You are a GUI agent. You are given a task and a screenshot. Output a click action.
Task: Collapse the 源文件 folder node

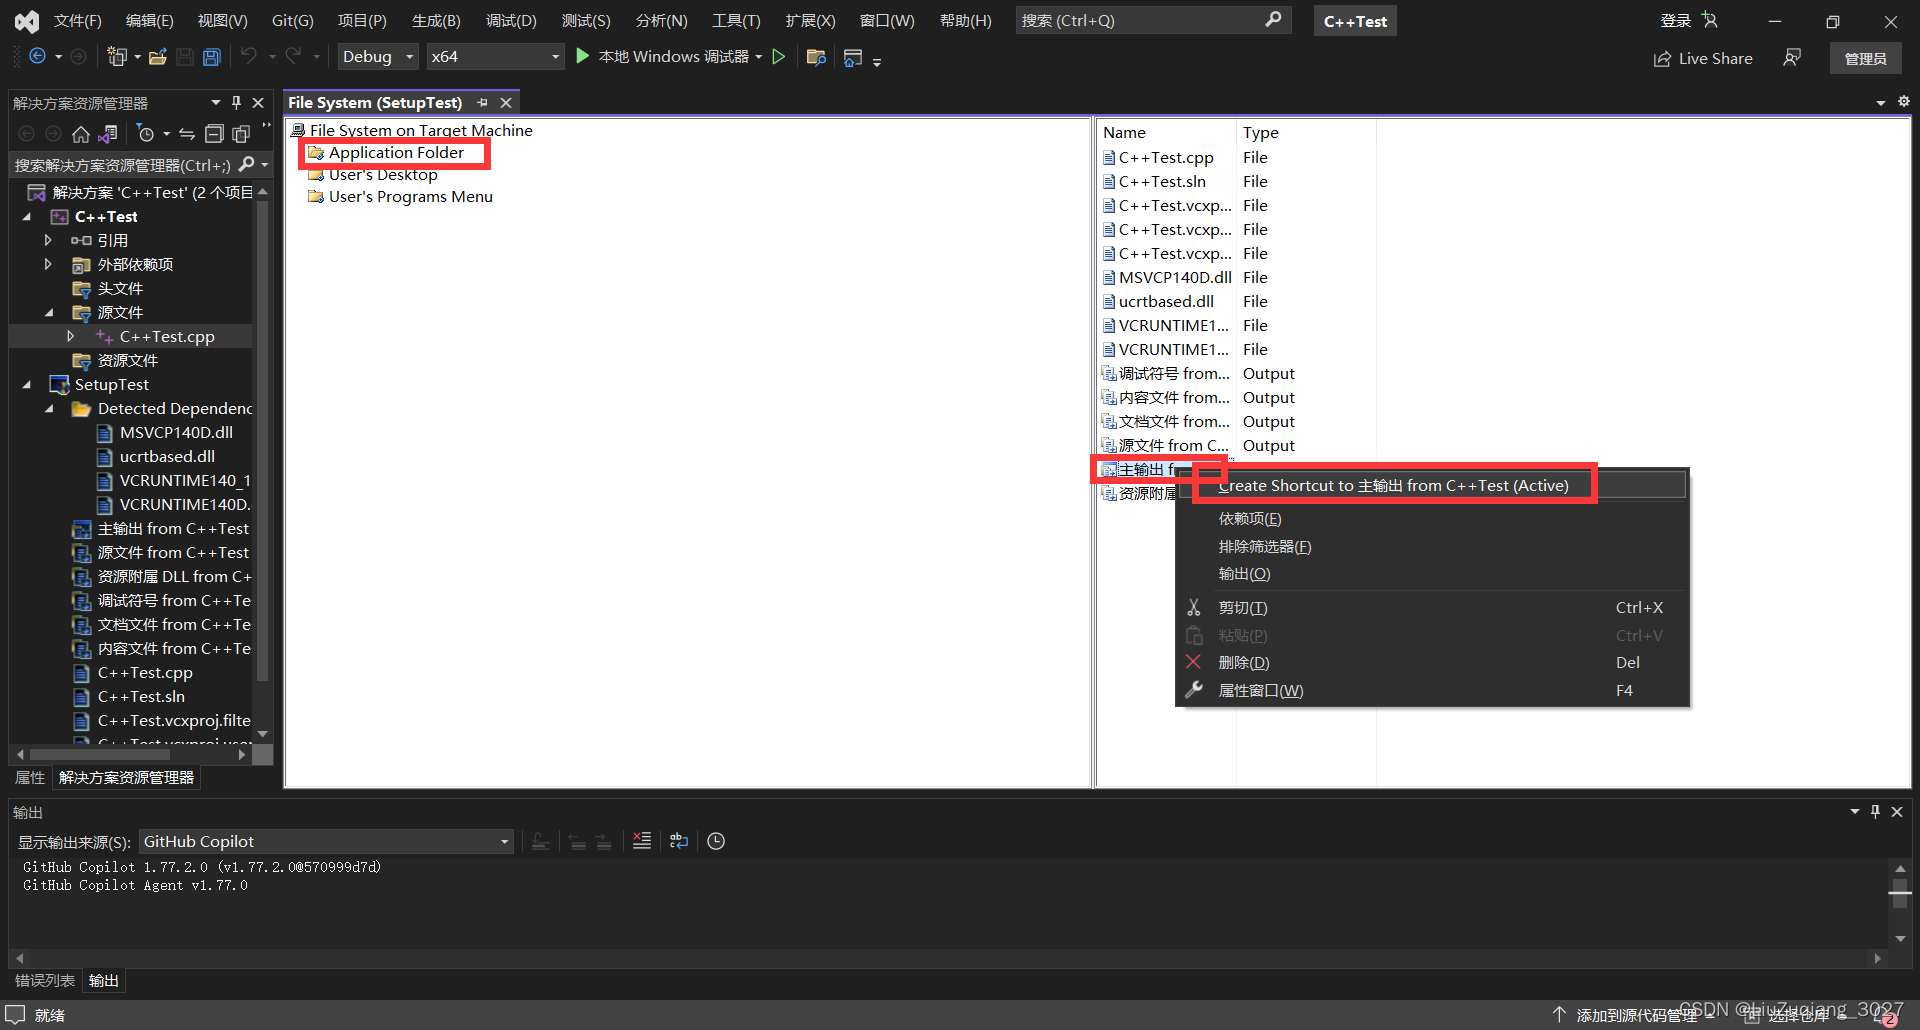point(48,312)
